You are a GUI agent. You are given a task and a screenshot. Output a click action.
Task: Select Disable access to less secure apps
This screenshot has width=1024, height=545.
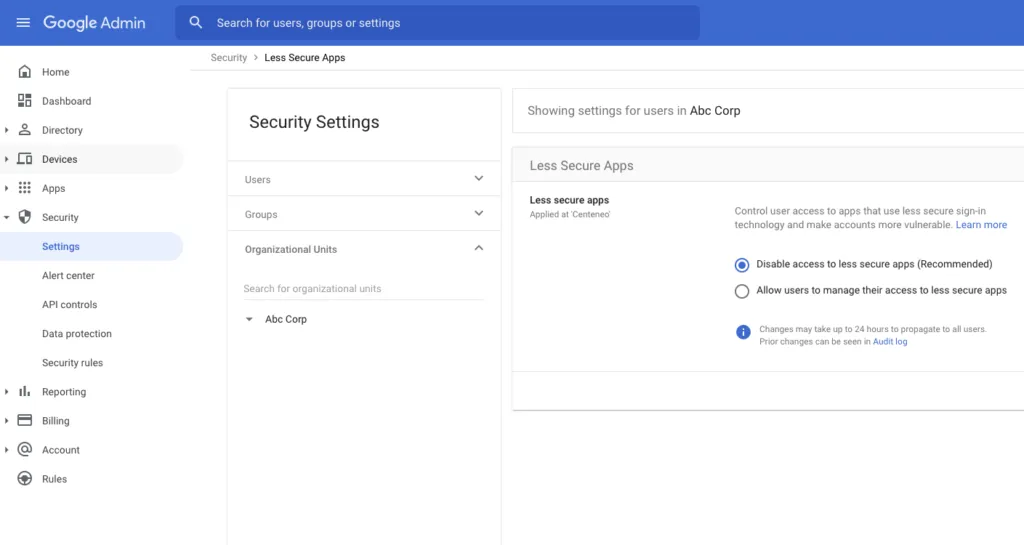[x=742, y=265]
